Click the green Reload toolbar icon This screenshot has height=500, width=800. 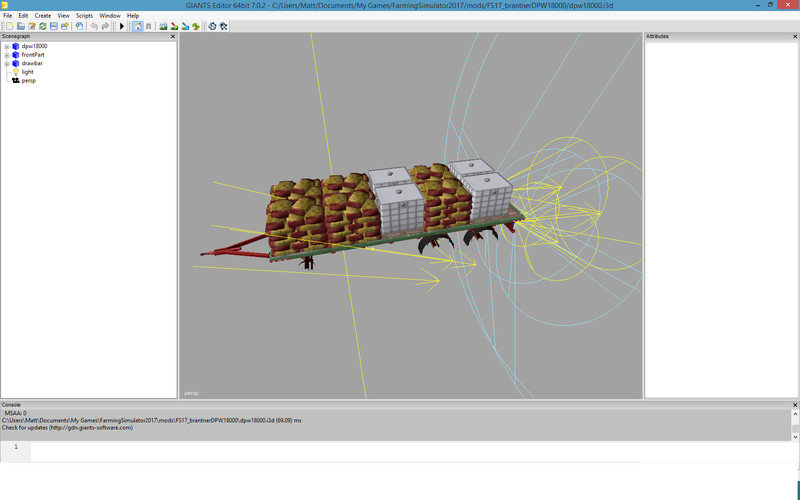point(42,26)
